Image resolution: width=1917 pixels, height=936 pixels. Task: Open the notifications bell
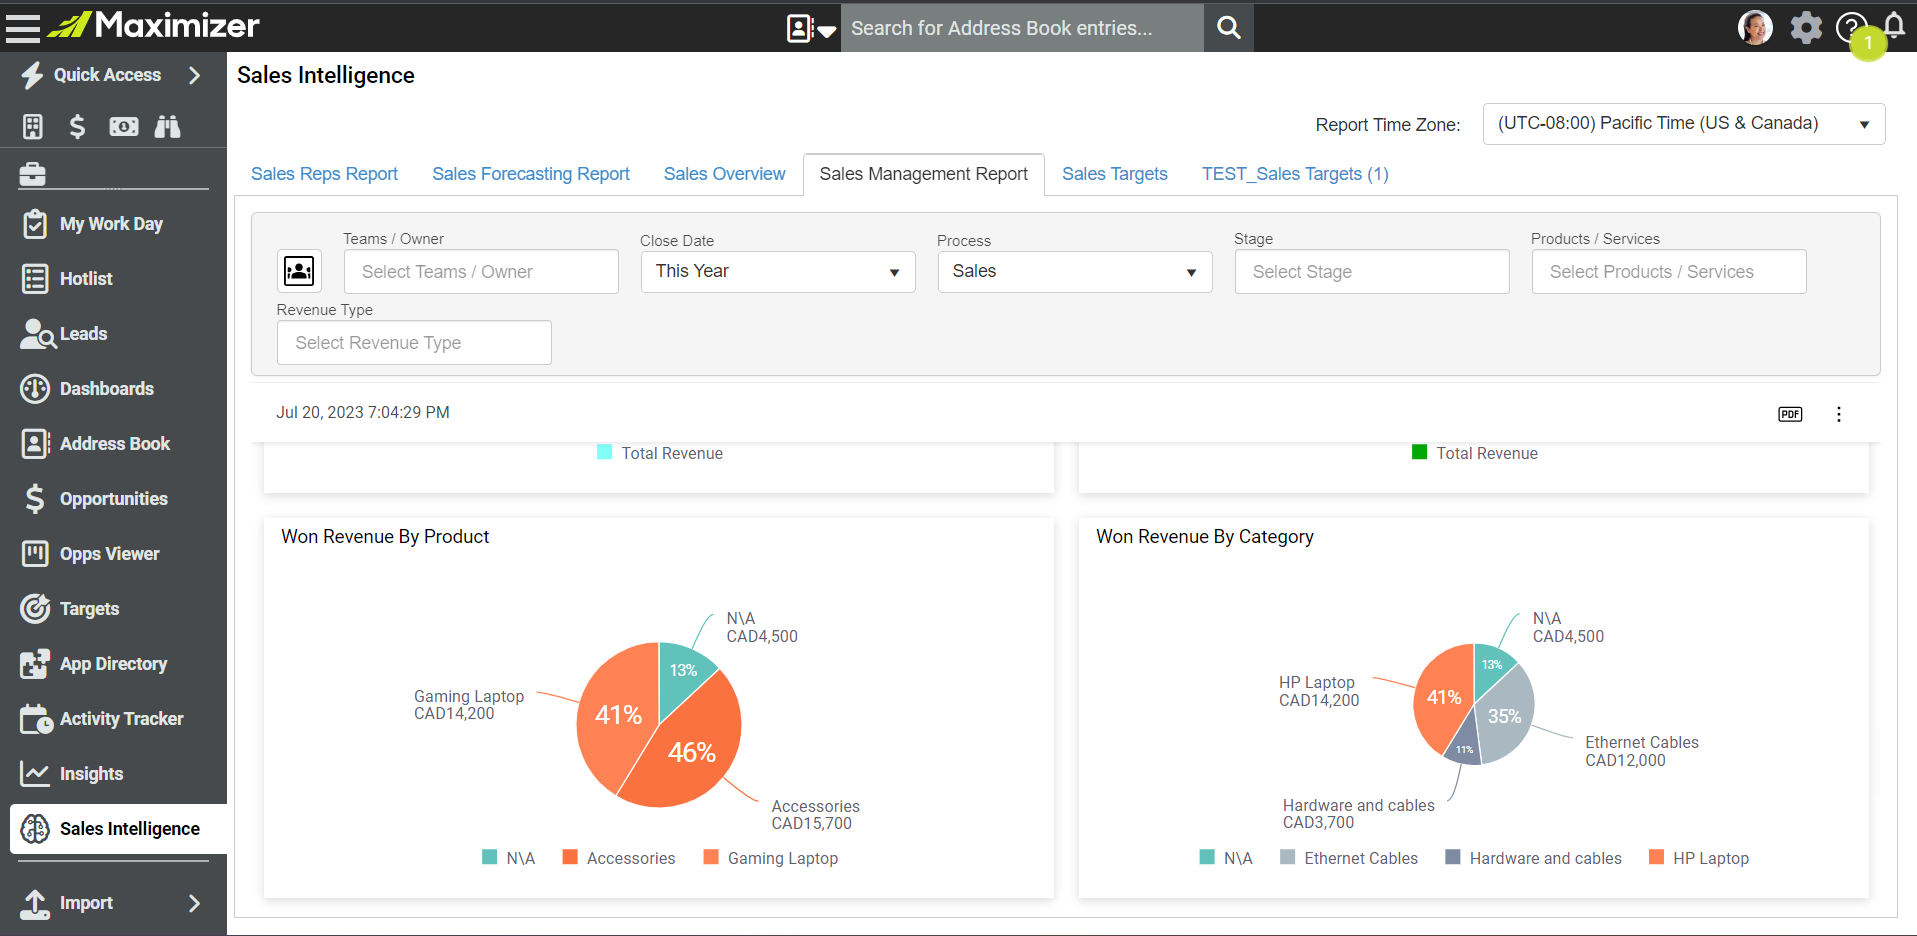click(1894, 25)
